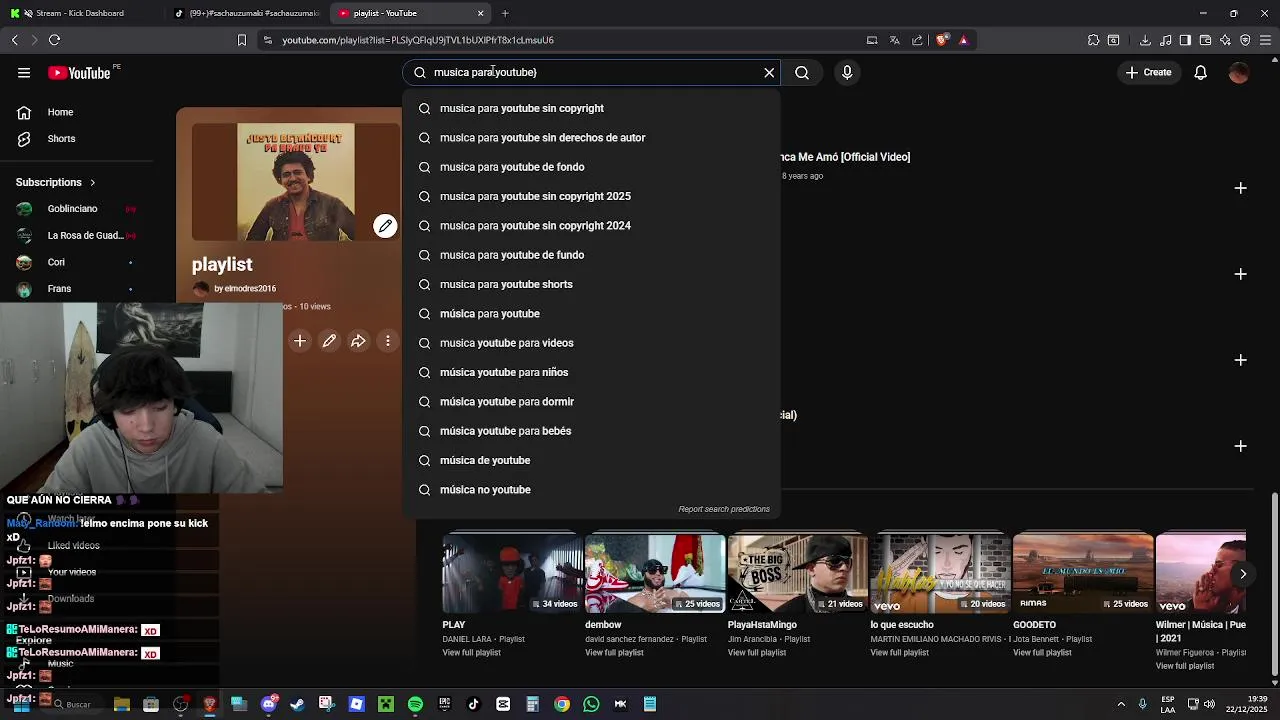Expand the Subscriptions section chevron

tap(93, 182)
